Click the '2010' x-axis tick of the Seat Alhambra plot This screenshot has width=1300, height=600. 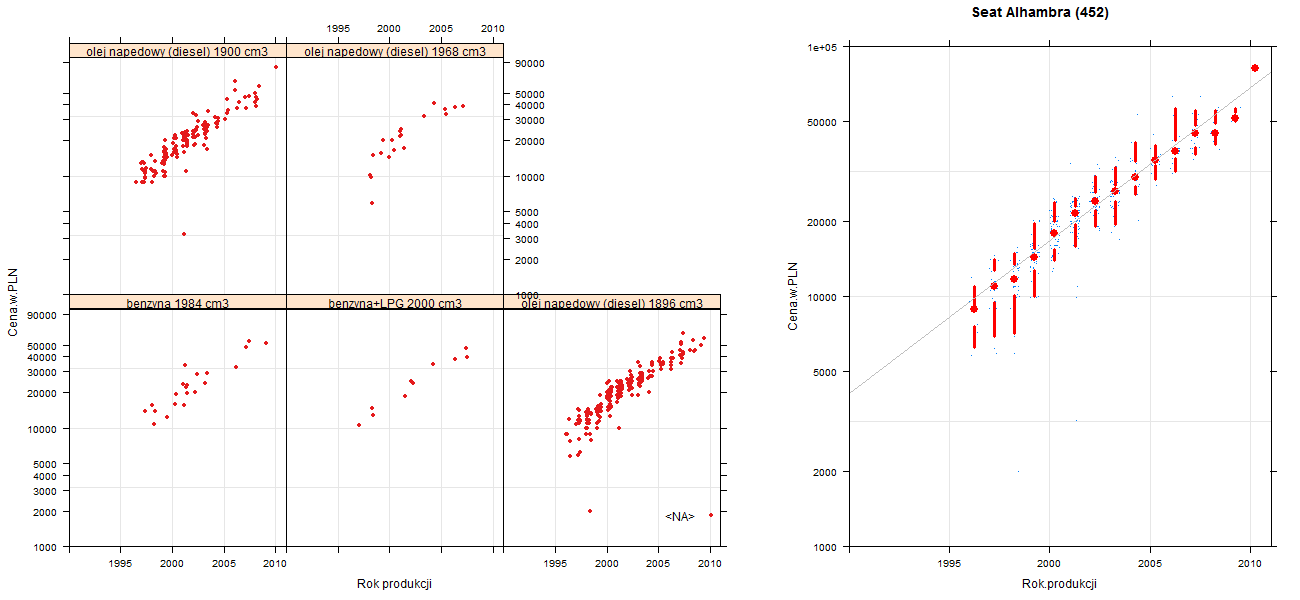click(1250, 565)
